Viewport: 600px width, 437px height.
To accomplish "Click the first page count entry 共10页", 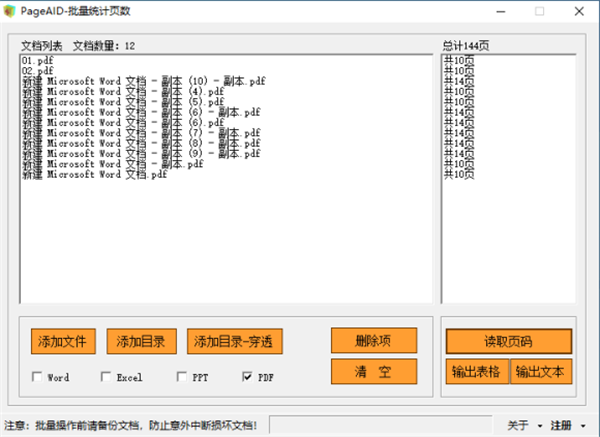I will 459,61.
